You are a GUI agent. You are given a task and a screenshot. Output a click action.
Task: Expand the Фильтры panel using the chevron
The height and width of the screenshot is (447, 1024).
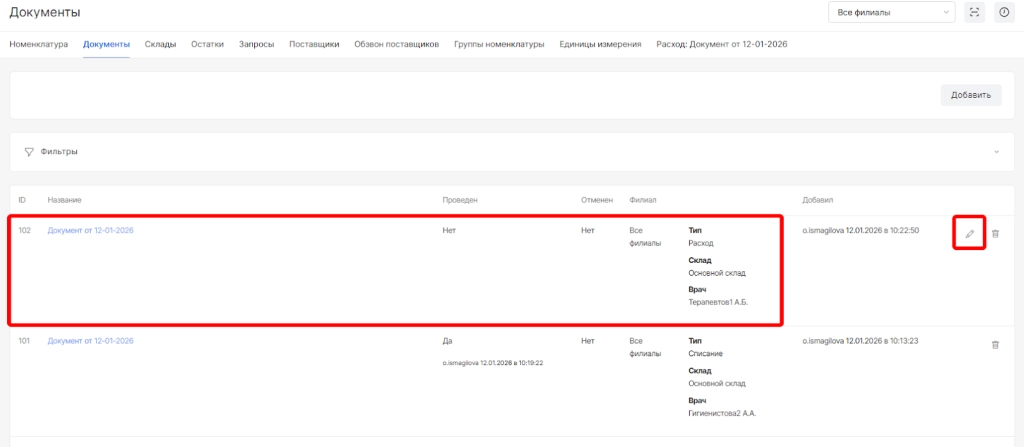click(x=996, y=152)
